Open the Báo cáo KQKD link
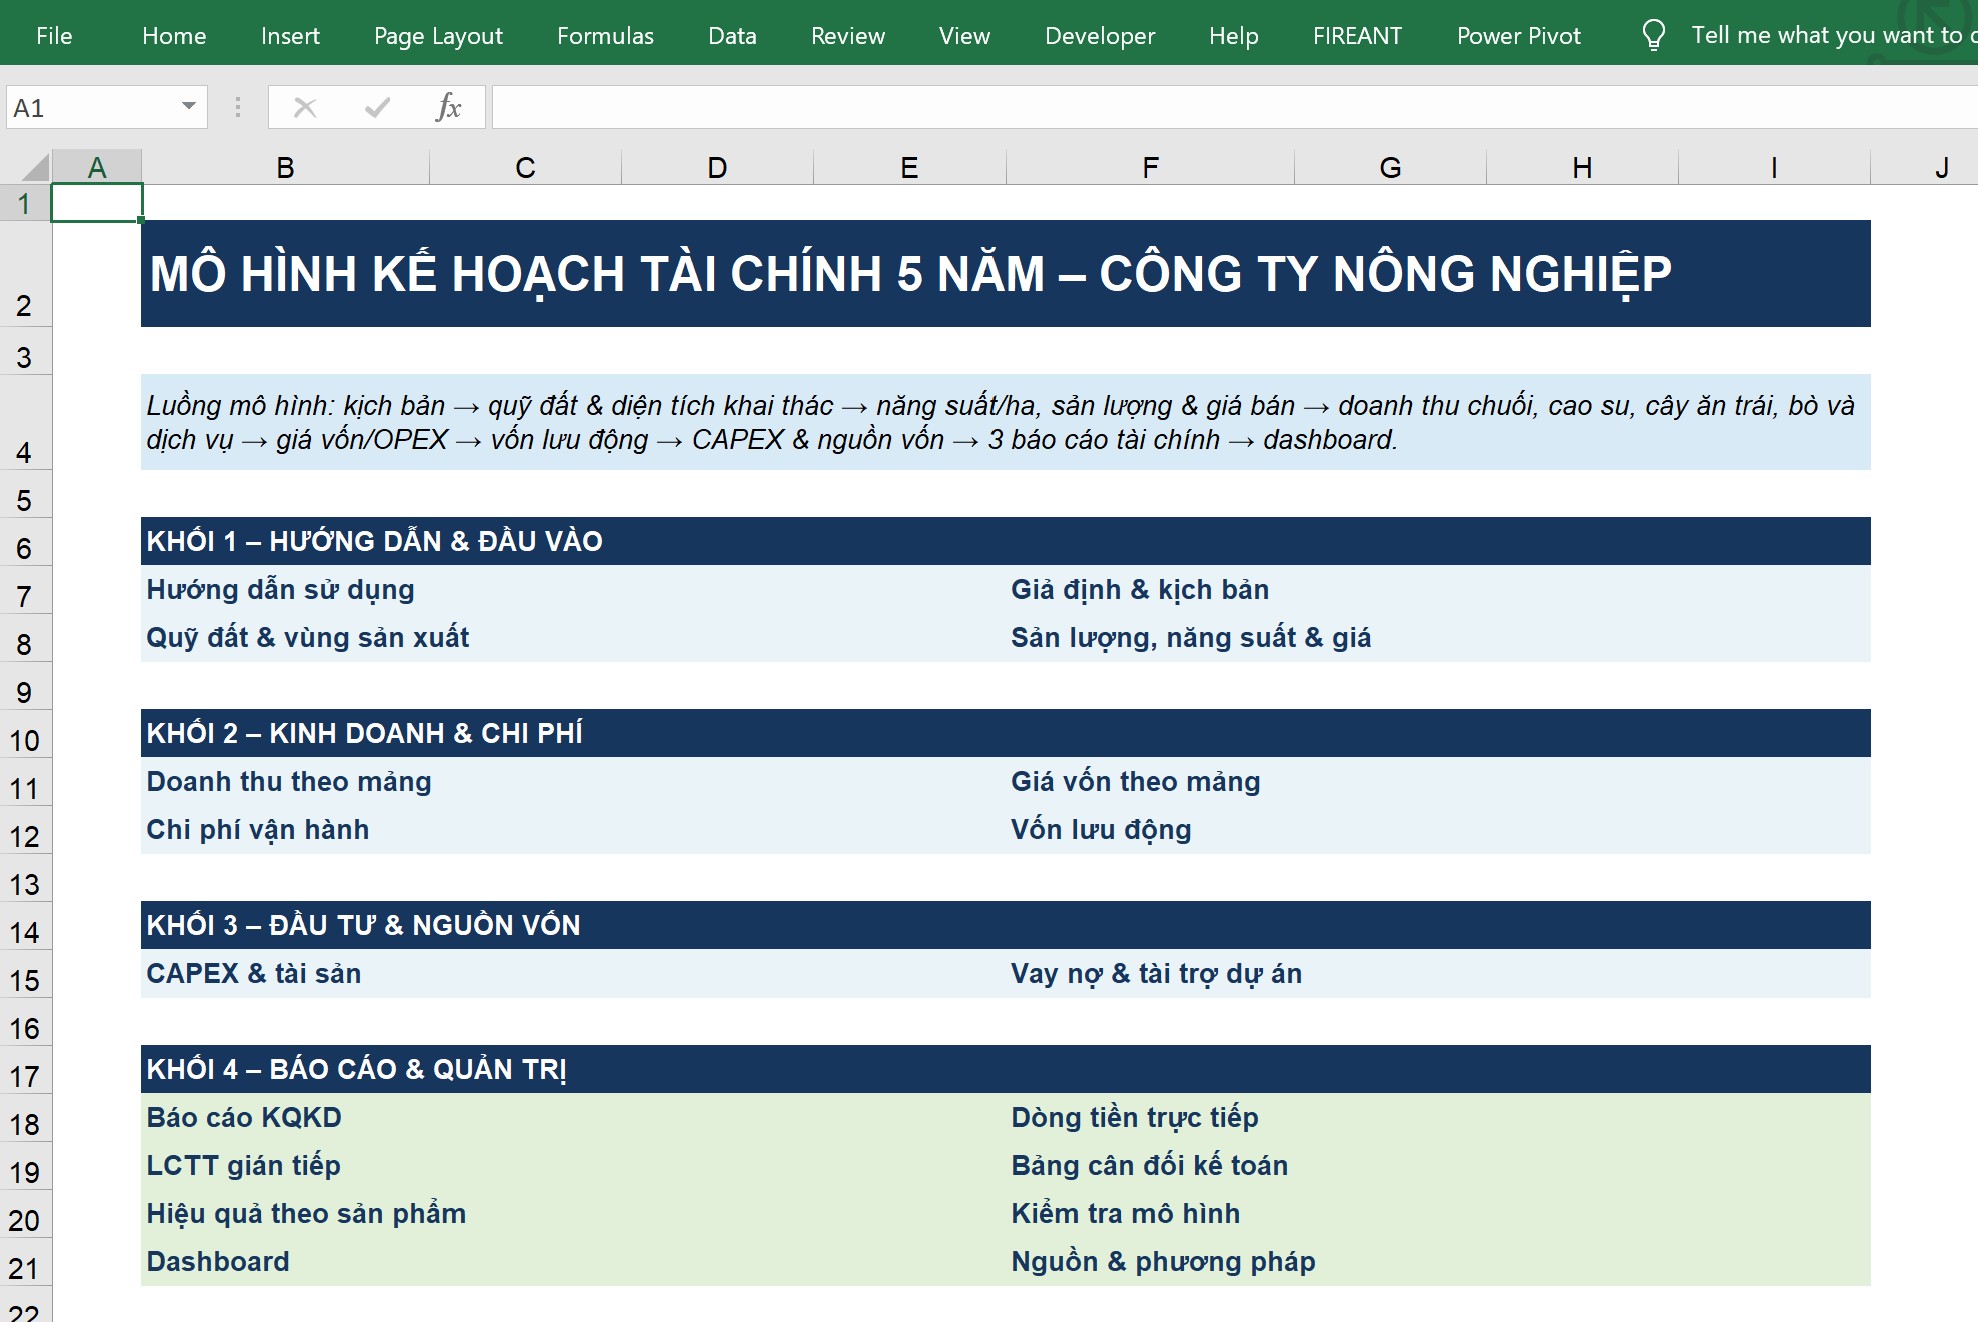The width and height of the screenshot is (1978, 1322). coord(244,1117)
